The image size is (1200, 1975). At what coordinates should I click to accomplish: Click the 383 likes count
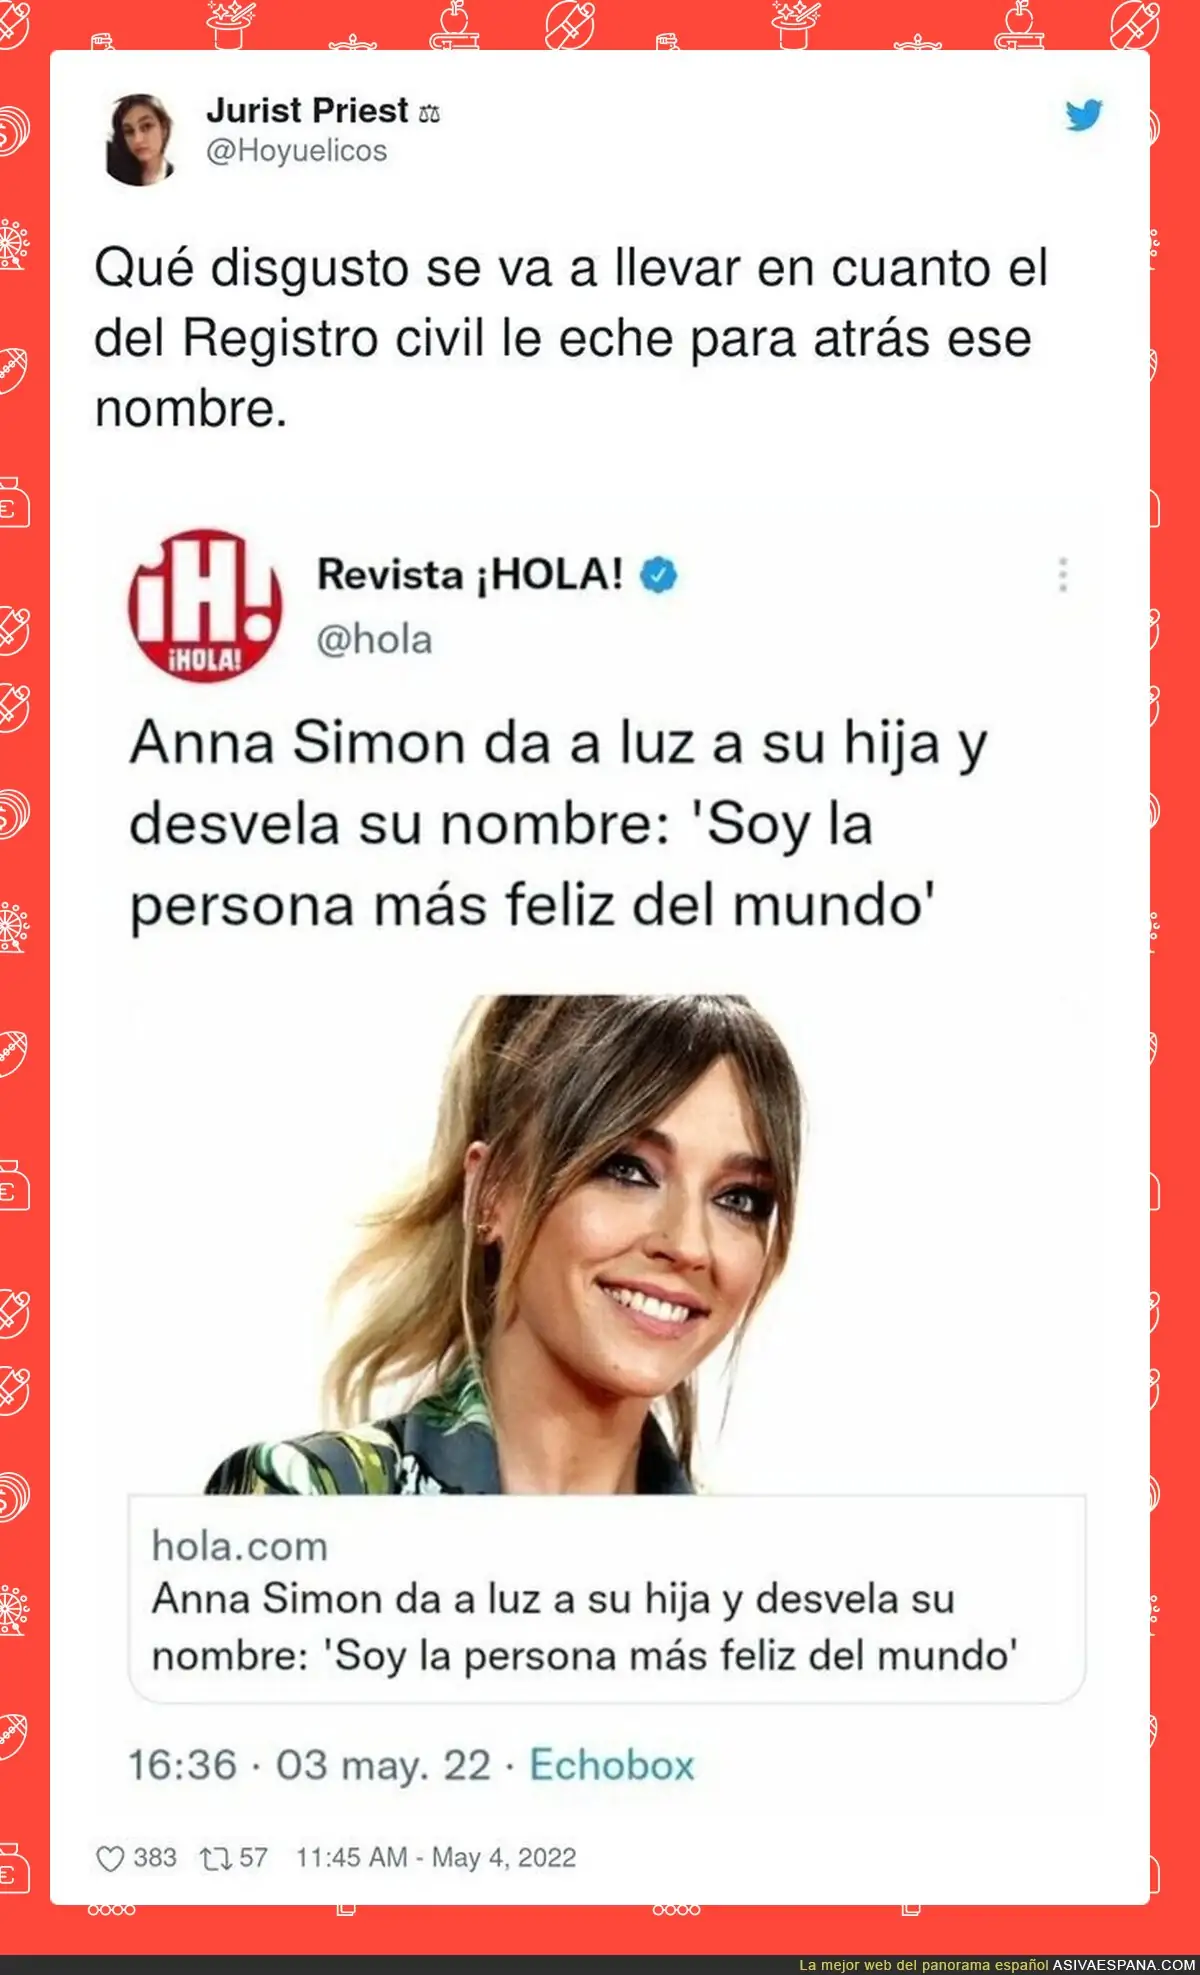pyautogui.click(x=155, y=1858)
